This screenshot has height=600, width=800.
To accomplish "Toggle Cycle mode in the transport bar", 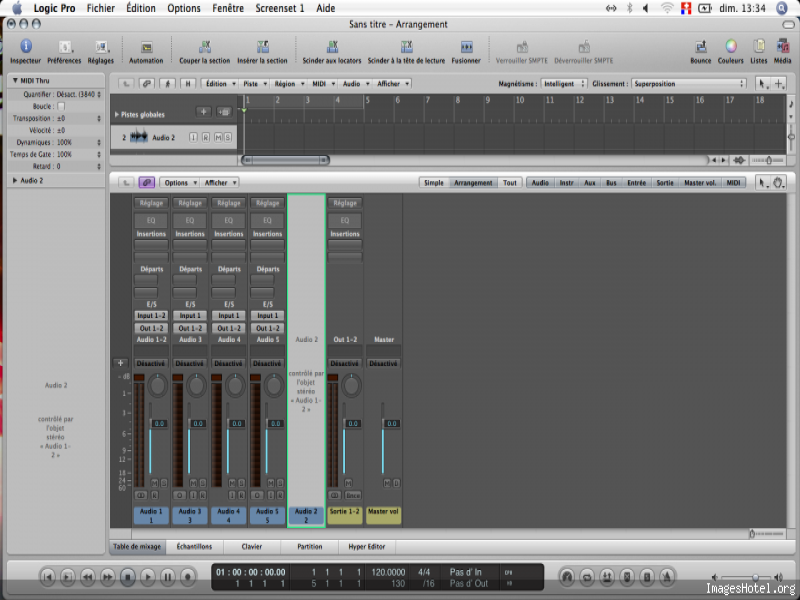I will point(587,577).
